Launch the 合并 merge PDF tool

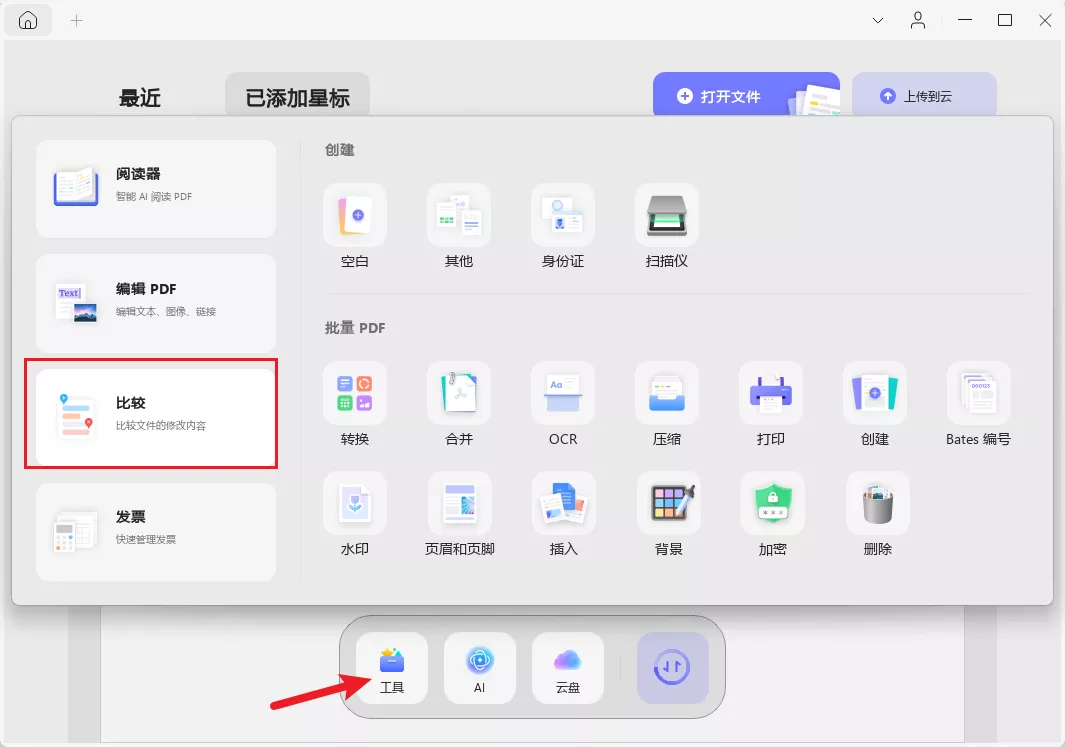pyautogui.click(x=459, y=405)
